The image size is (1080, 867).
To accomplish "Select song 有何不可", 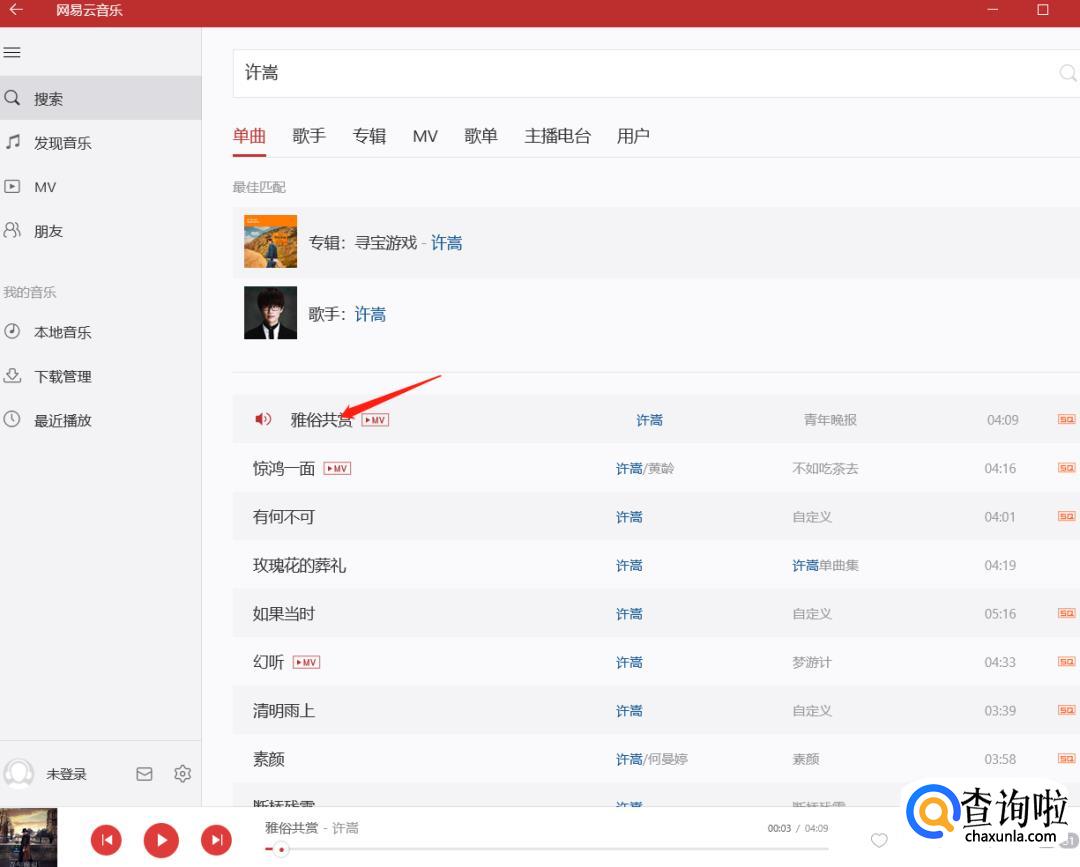I will (x=284, y=517).
